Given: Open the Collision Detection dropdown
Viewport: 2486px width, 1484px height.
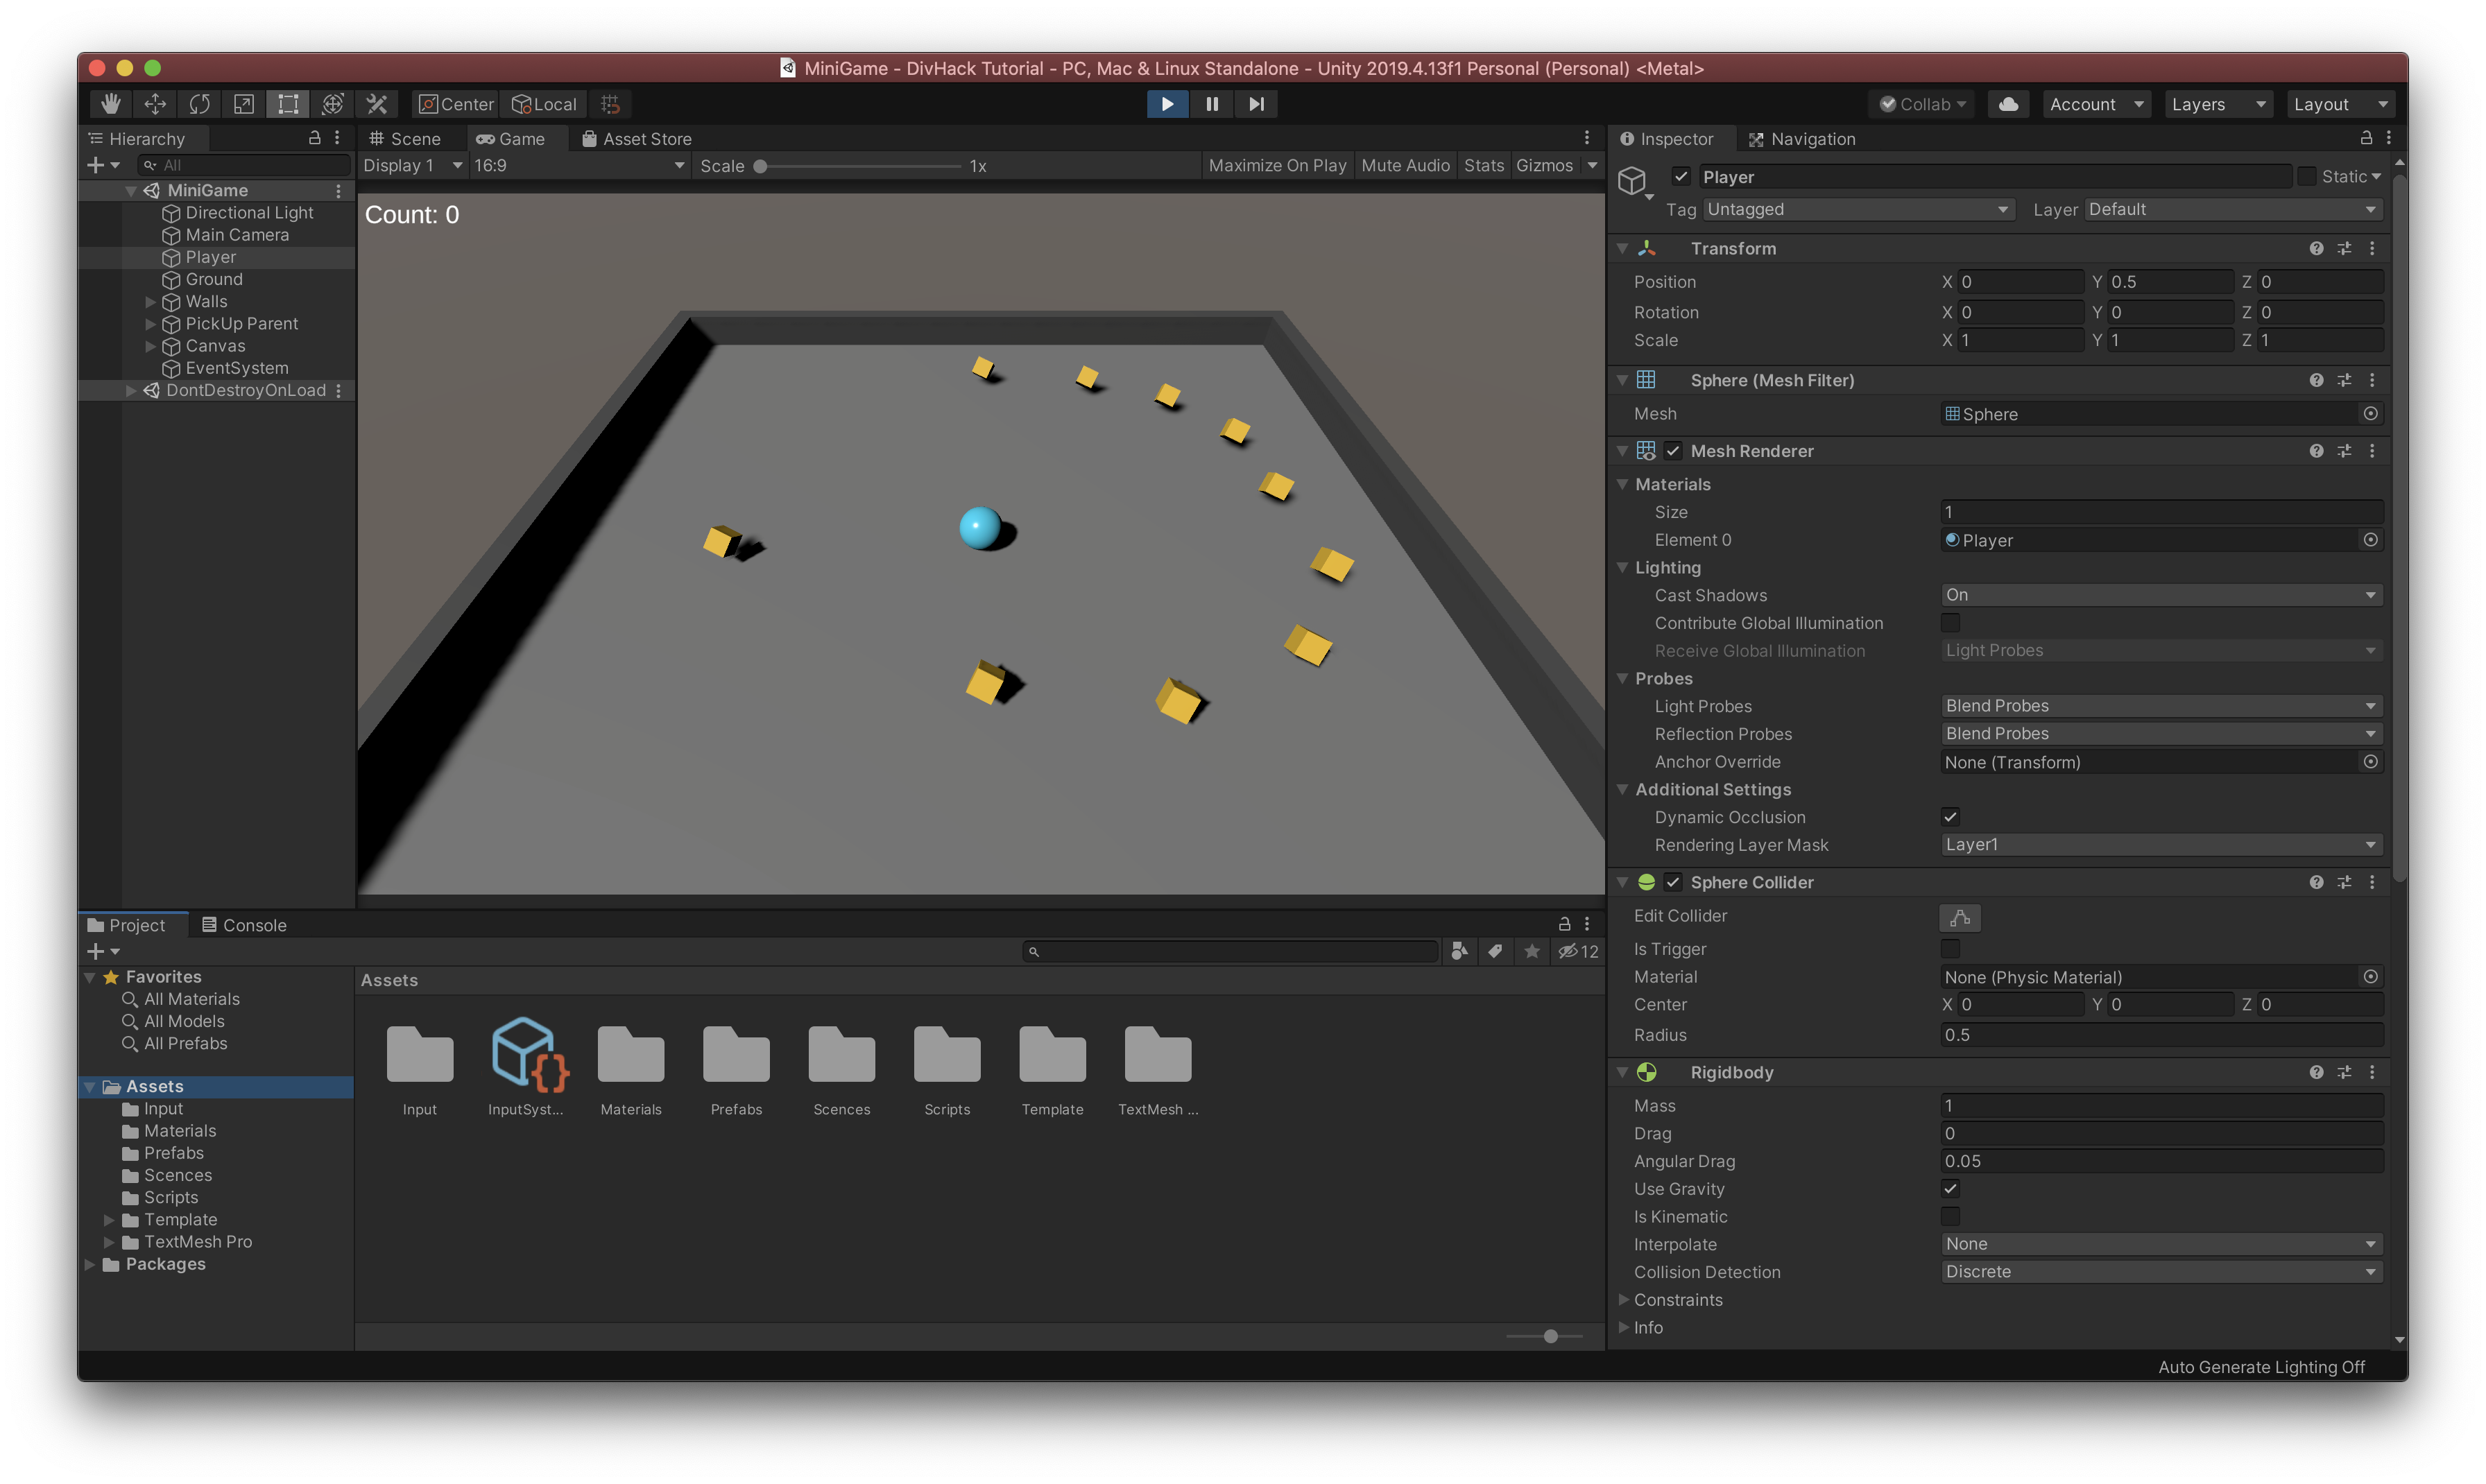Looking at the screenshot, I should pos(2160,1272).
